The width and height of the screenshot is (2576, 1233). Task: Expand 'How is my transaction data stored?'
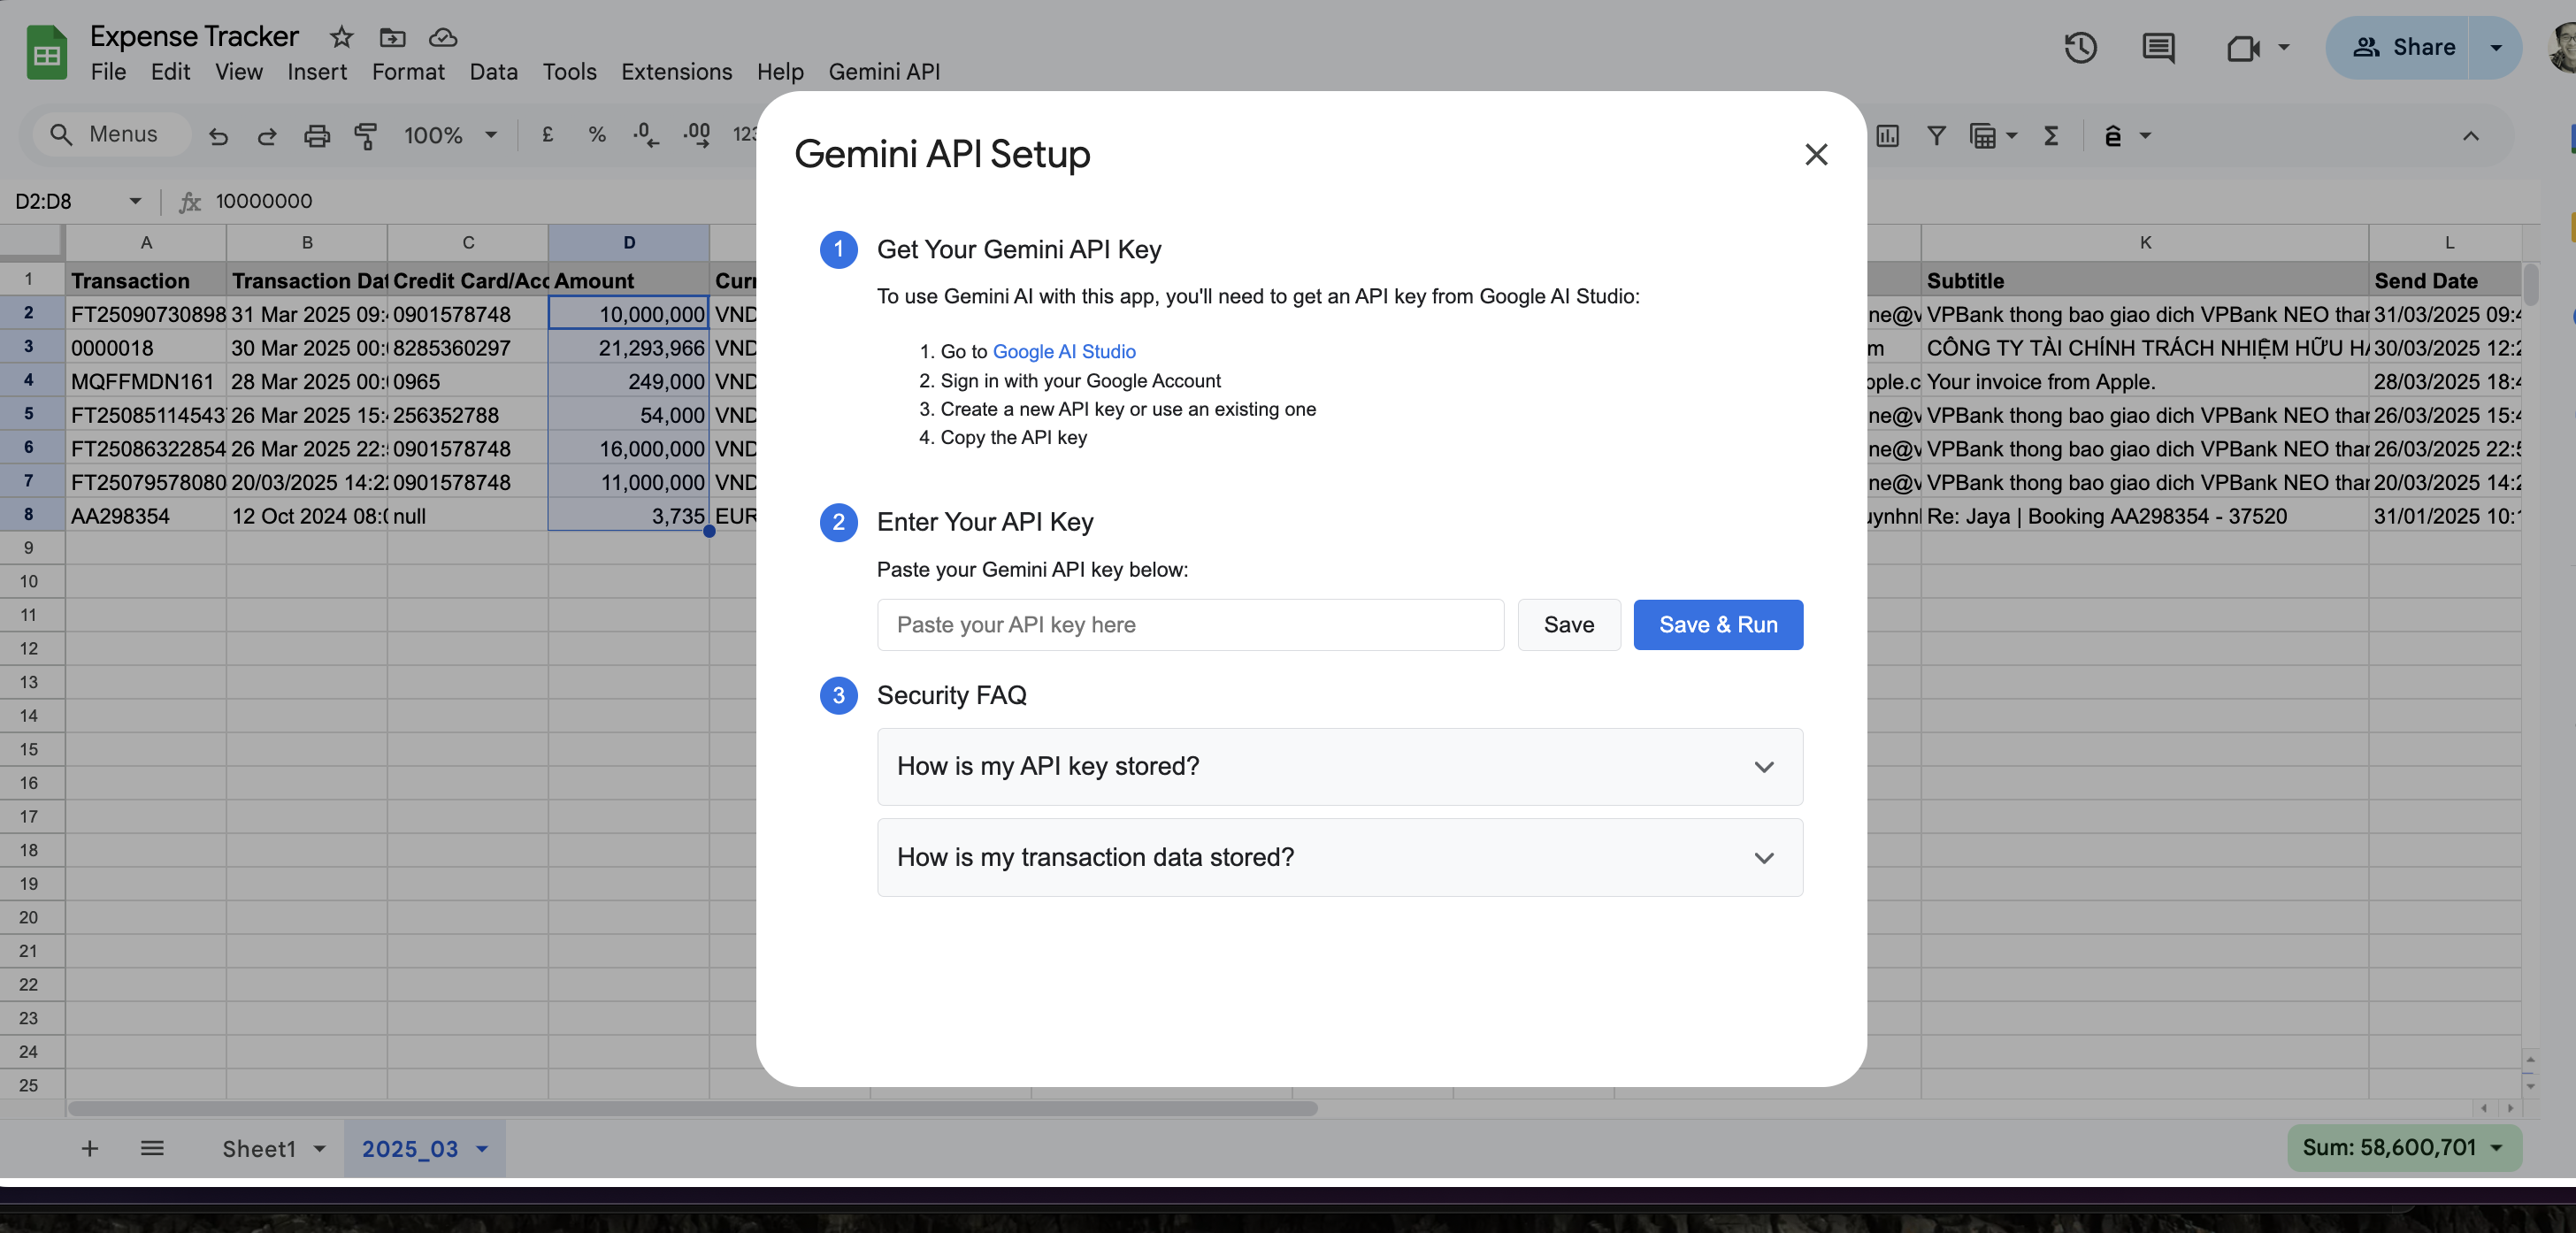pos(1339,857)
